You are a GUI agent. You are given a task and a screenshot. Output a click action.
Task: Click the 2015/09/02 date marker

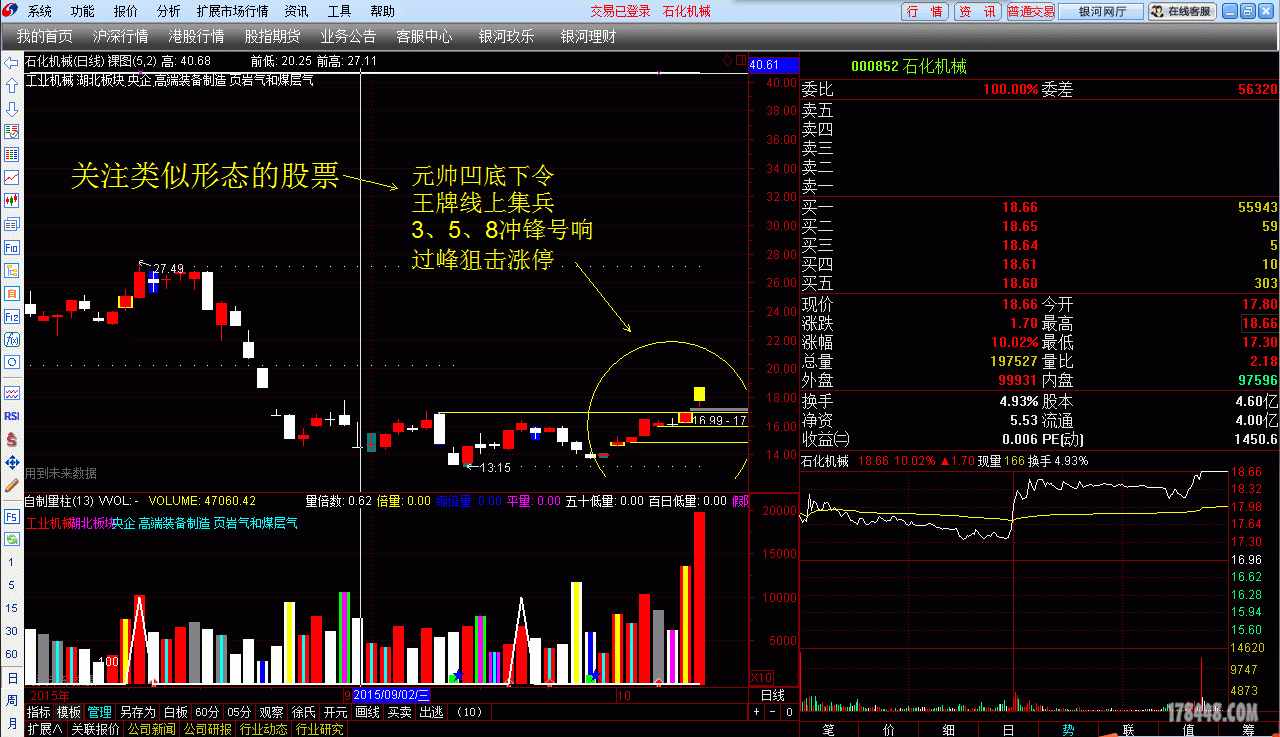[x=391, y=694]
